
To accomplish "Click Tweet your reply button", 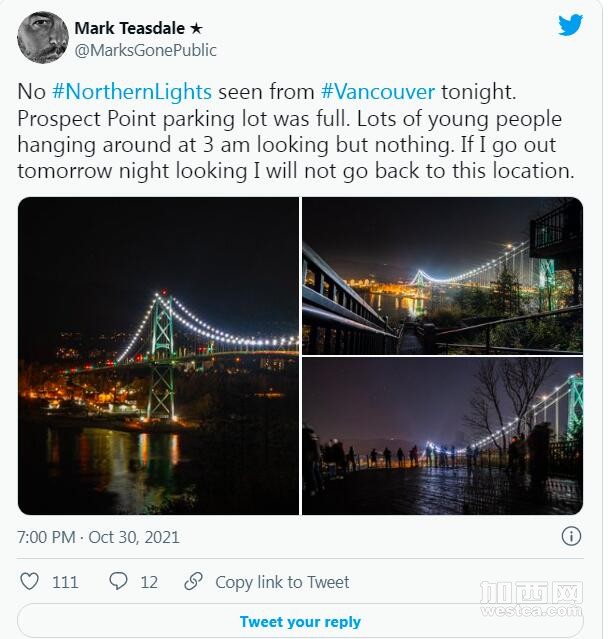I will point(300,621).
